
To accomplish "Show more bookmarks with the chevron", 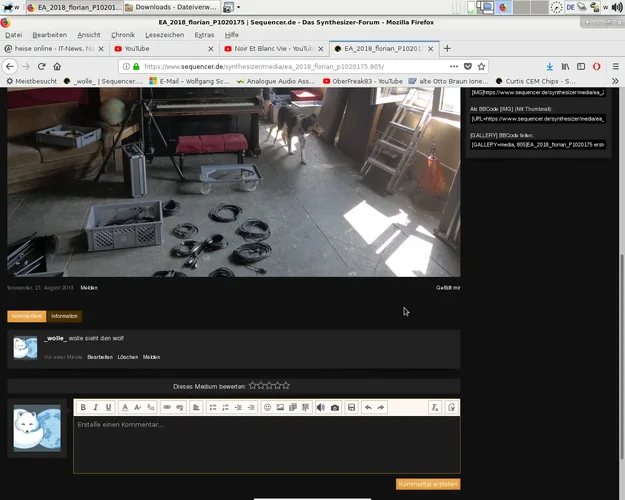I will tap(615, 81).
